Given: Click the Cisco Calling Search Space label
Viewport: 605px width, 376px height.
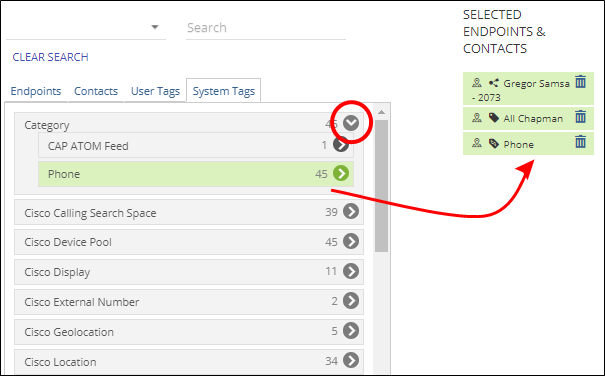Looking at the screenshot, I should point(90,213).
